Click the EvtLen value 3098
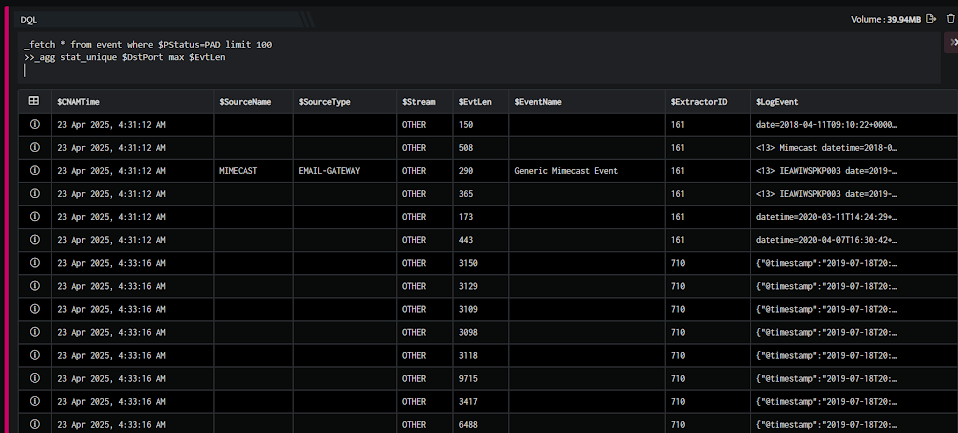 click(x=468, y=332)
